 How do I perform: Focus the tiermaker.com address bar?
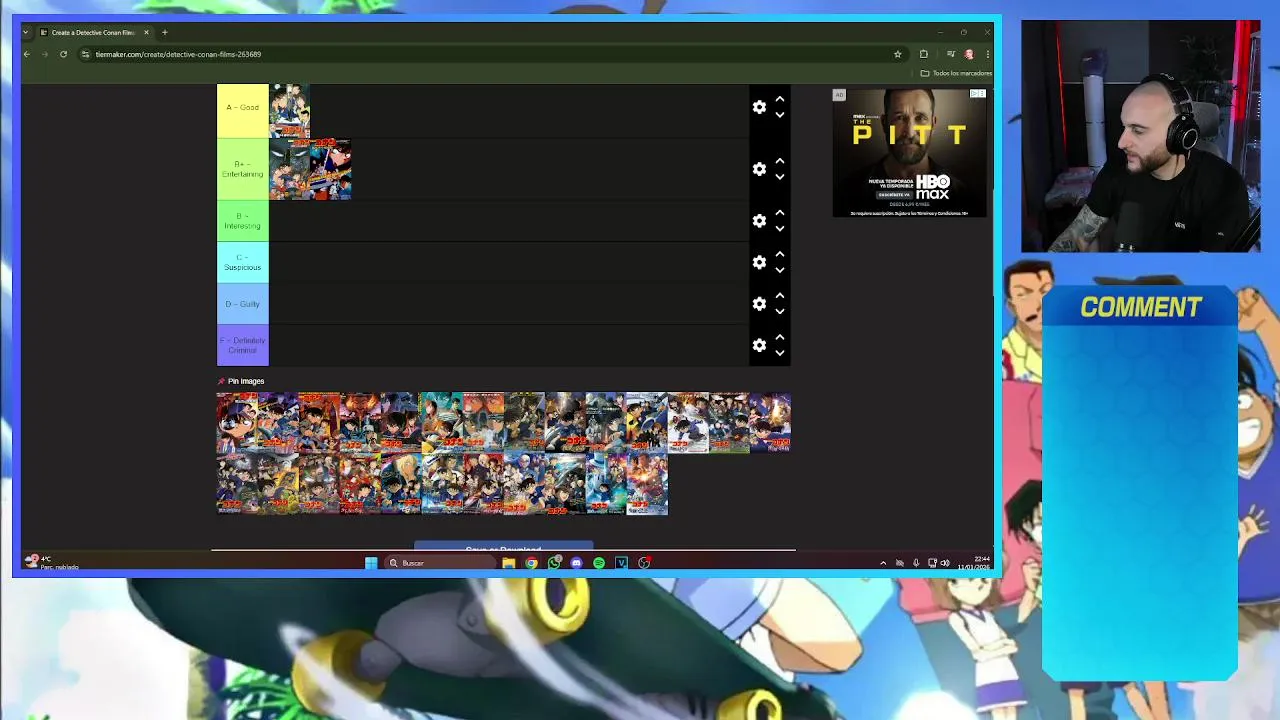point(490,54)
